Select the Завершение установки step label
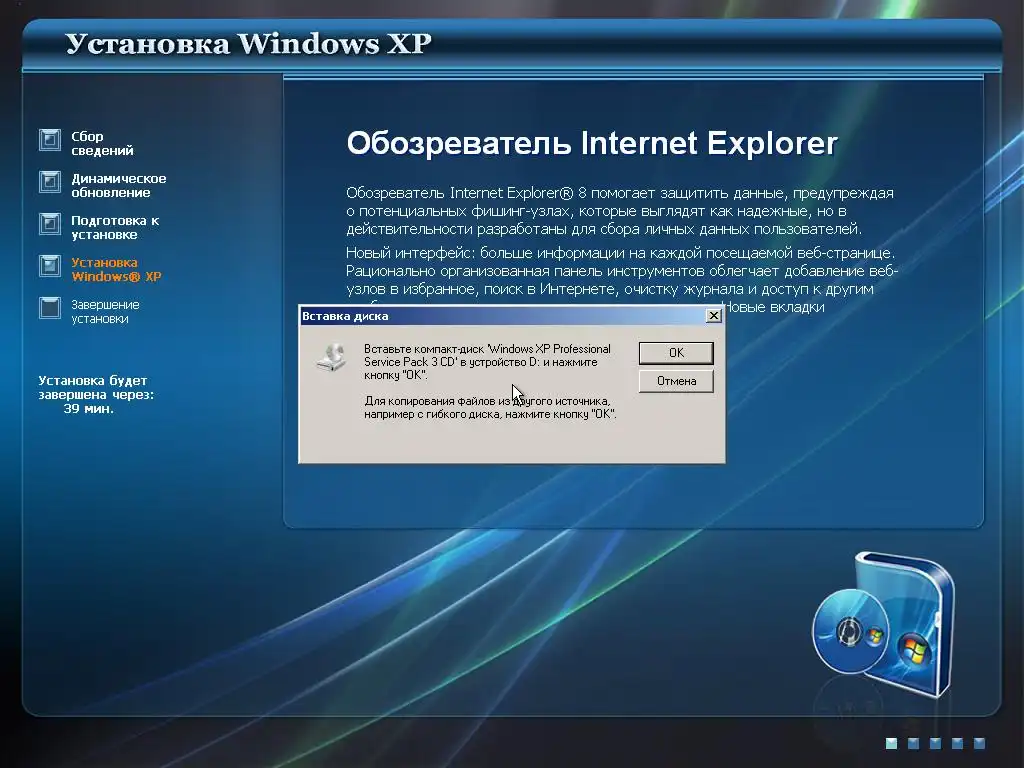 [x=105, y=312]
